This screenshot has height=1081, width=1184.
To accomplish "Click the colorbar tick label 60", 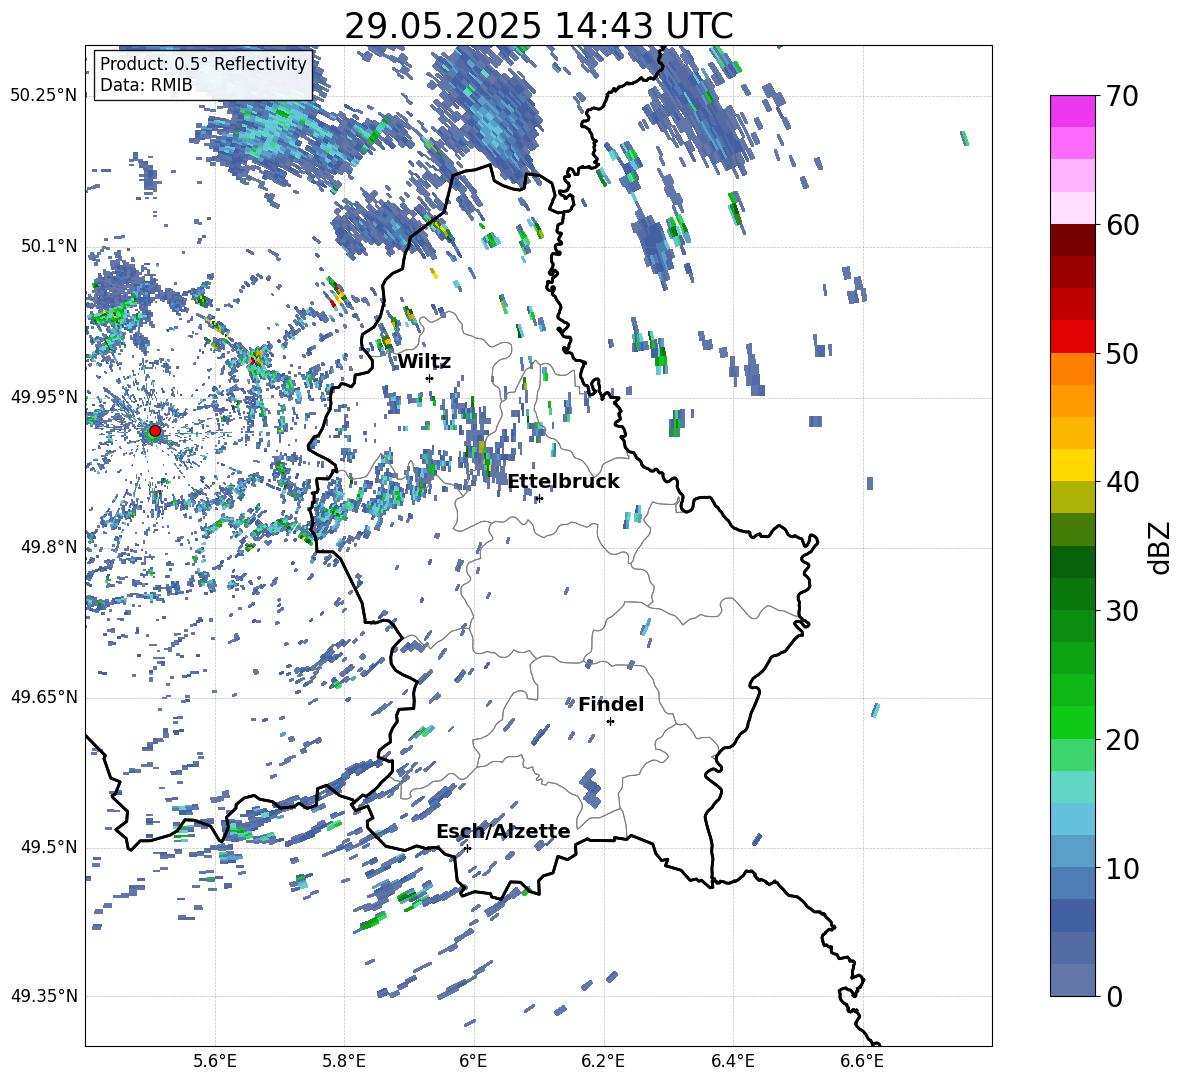I will pos(1121,225).
